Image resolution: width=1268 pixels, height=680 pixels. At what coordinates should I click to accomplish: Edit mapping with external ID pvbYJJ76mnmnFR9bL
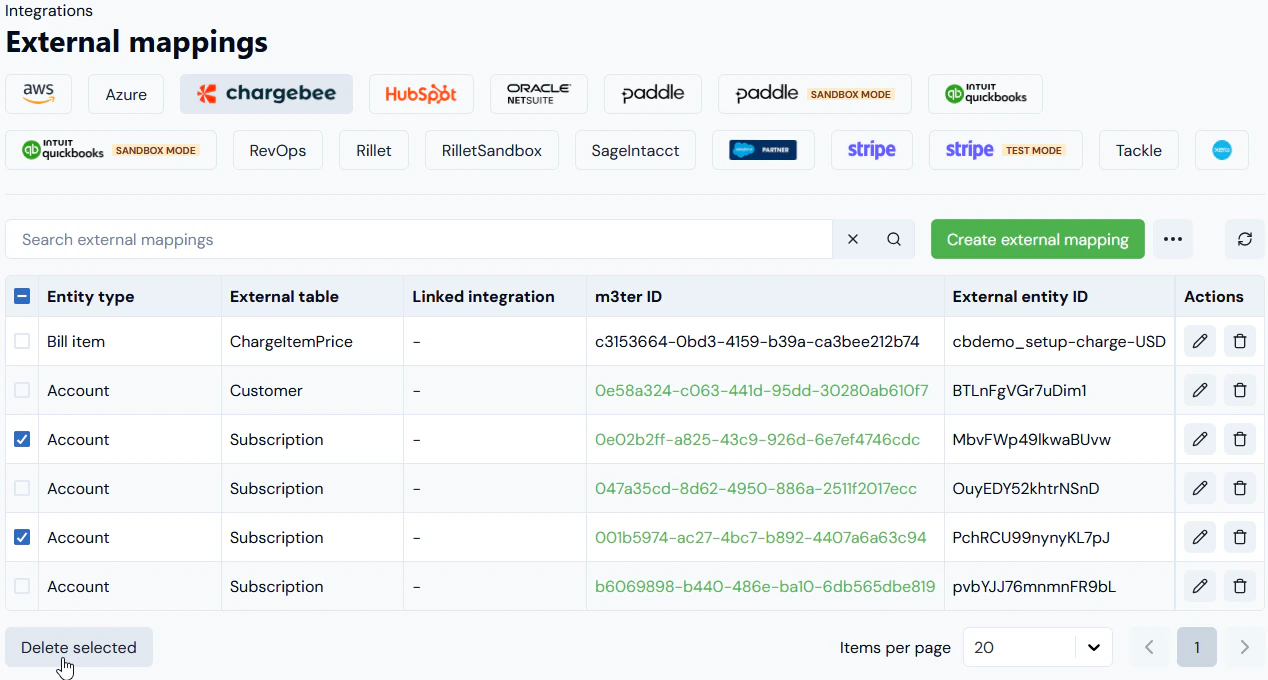(1200, 586)
